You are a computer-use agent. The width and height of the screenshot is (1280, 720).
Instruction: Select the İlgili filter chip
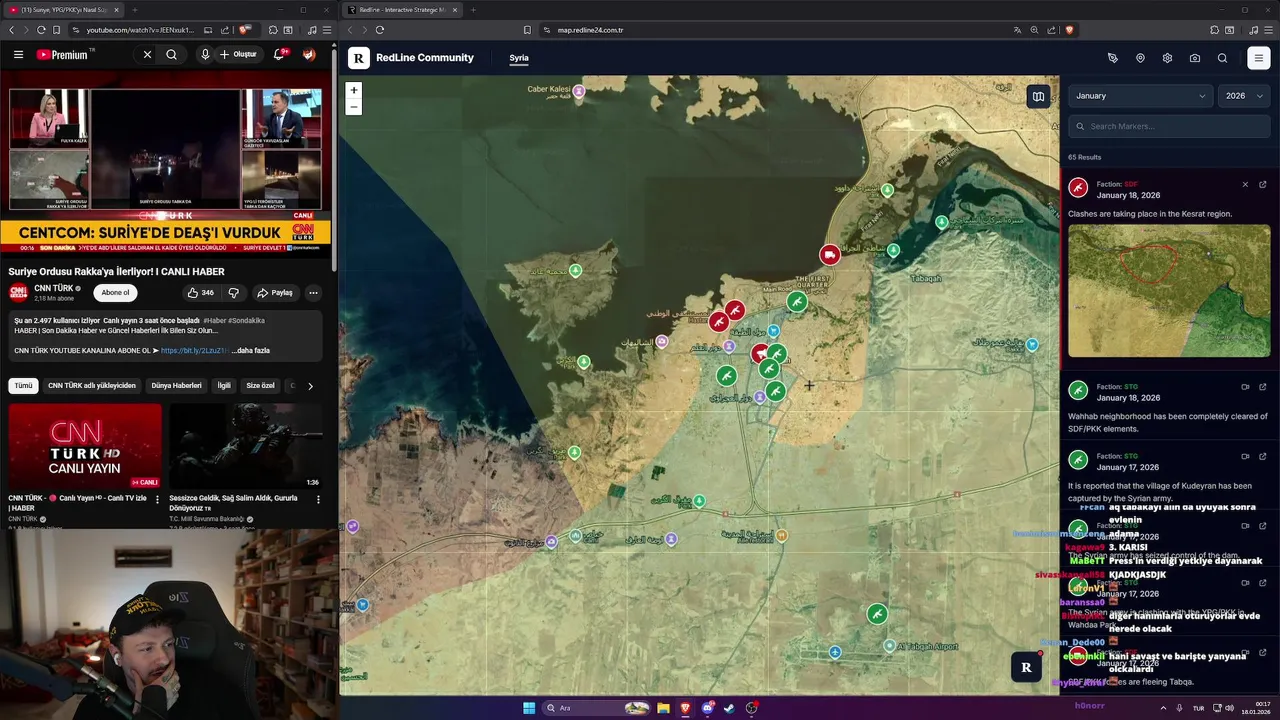pos(224,385)
